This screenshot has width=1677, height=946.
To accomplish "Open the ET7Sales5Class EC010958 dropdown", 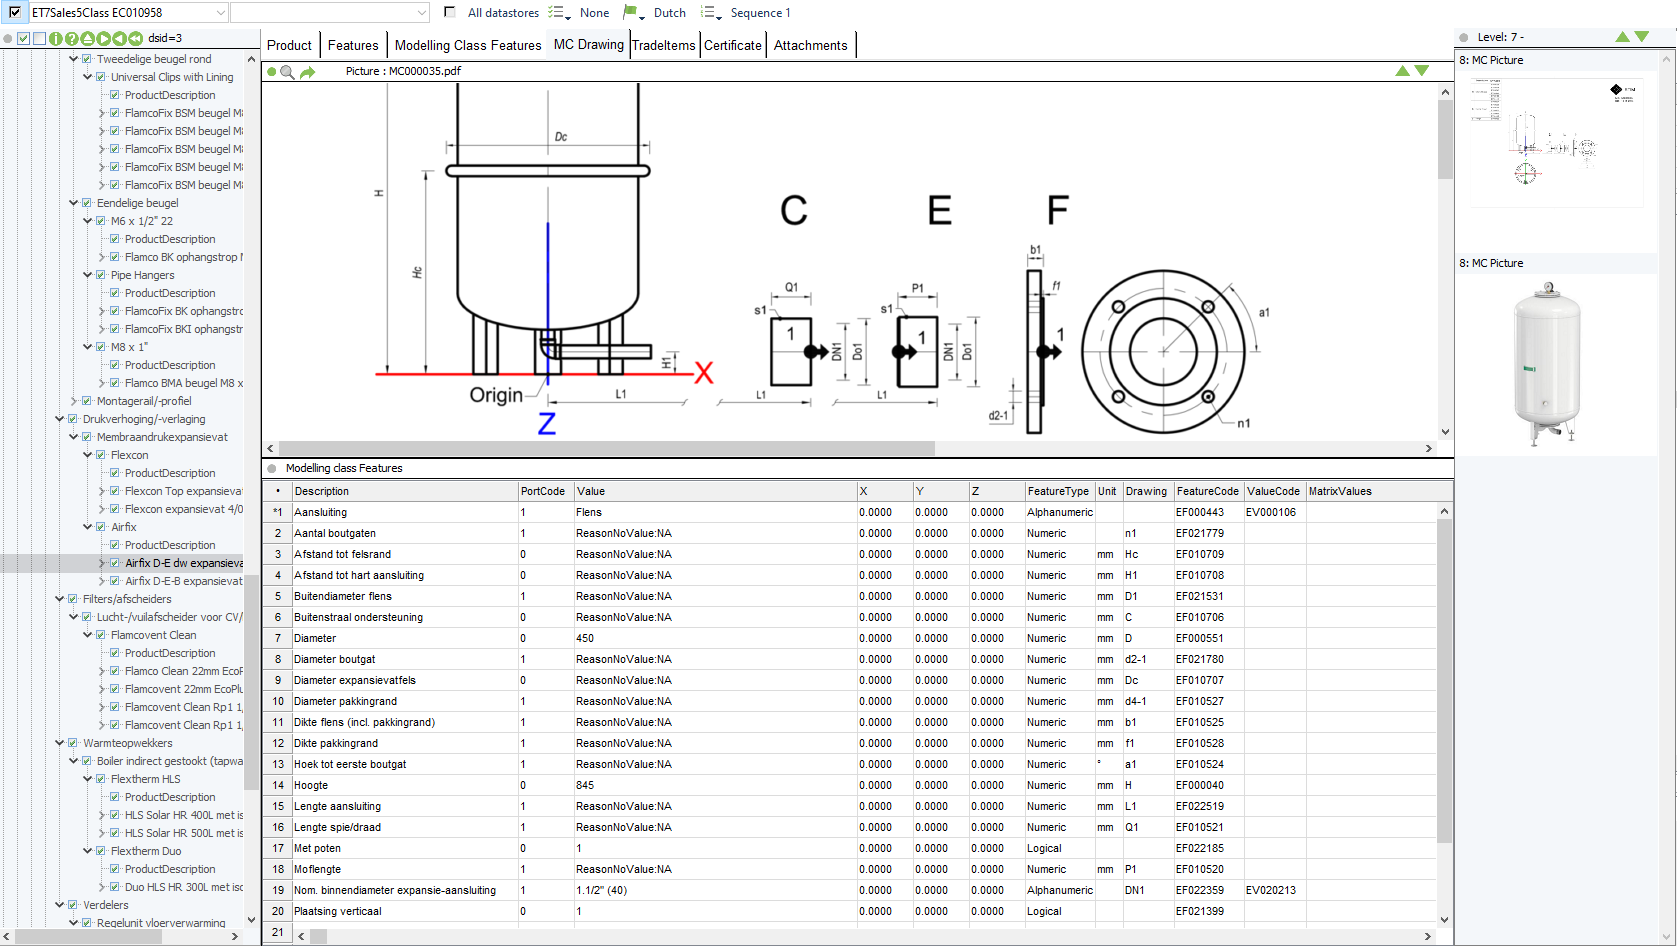I will [x=221, y=13].
